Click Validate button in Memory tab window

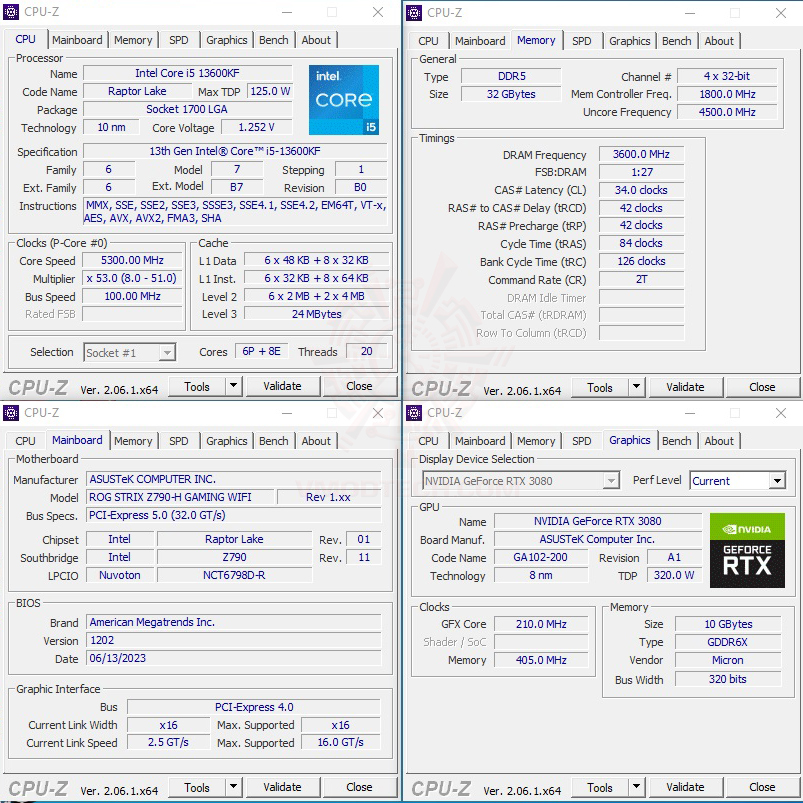(x=685, y=387)
